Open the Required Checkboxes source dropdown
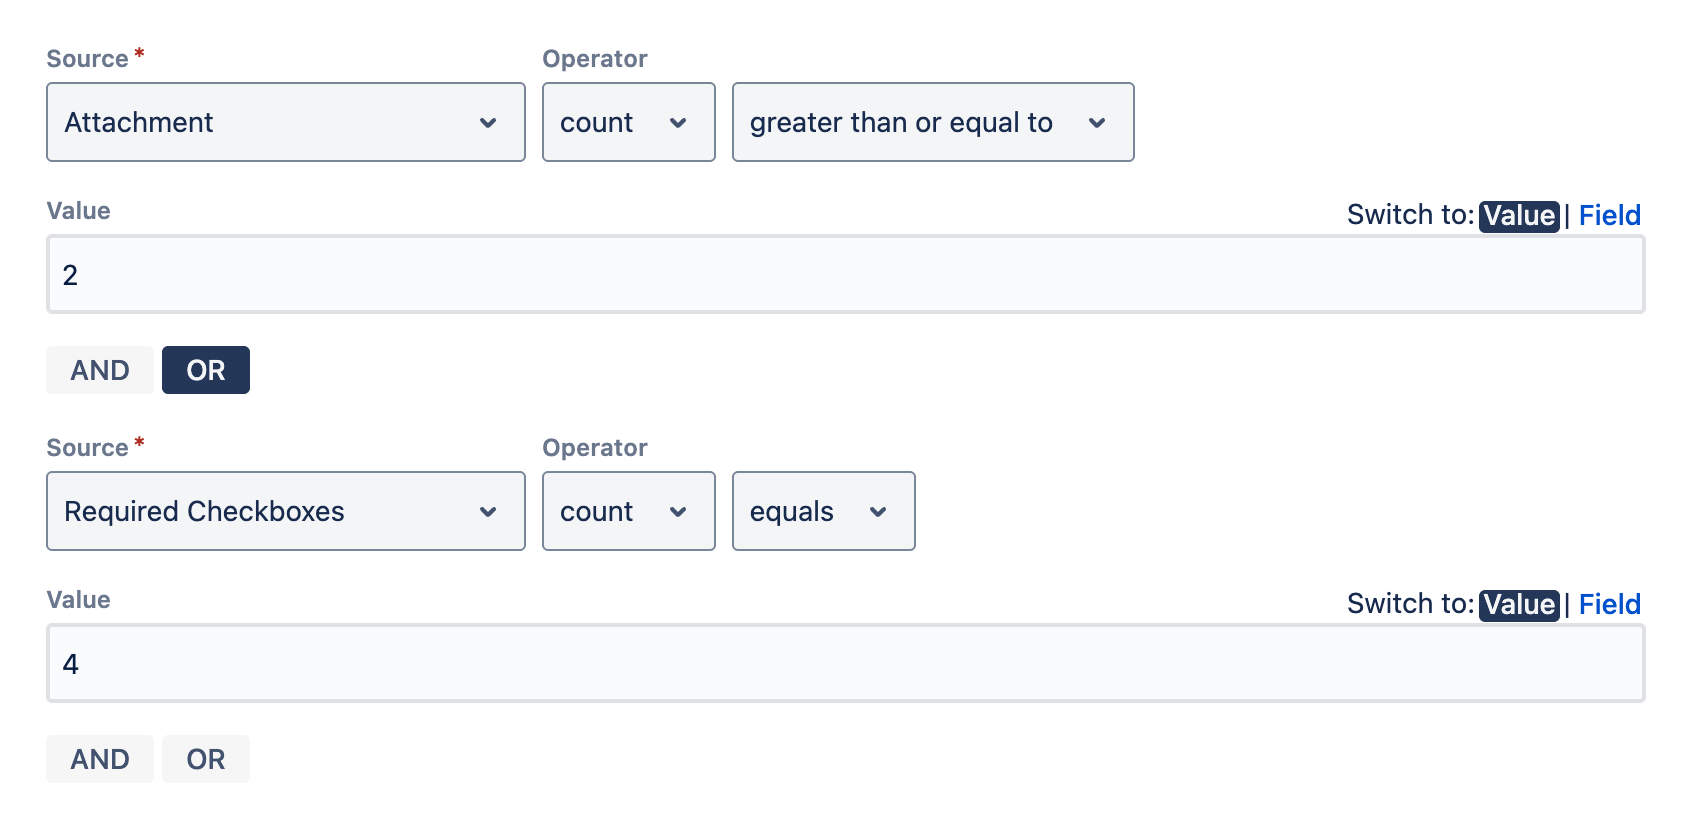Screen dimensions: 1698x826 [x=285, y=511]
